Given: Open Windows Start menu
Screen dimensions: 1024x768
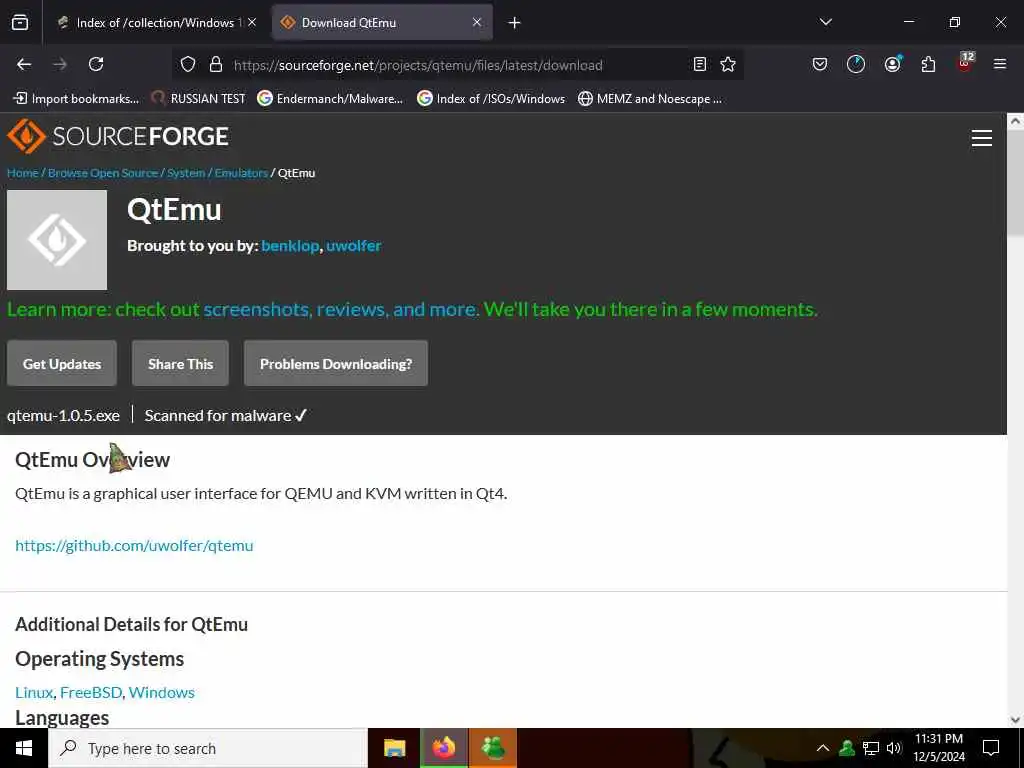Looking at the screenshot, I should 24,748.
